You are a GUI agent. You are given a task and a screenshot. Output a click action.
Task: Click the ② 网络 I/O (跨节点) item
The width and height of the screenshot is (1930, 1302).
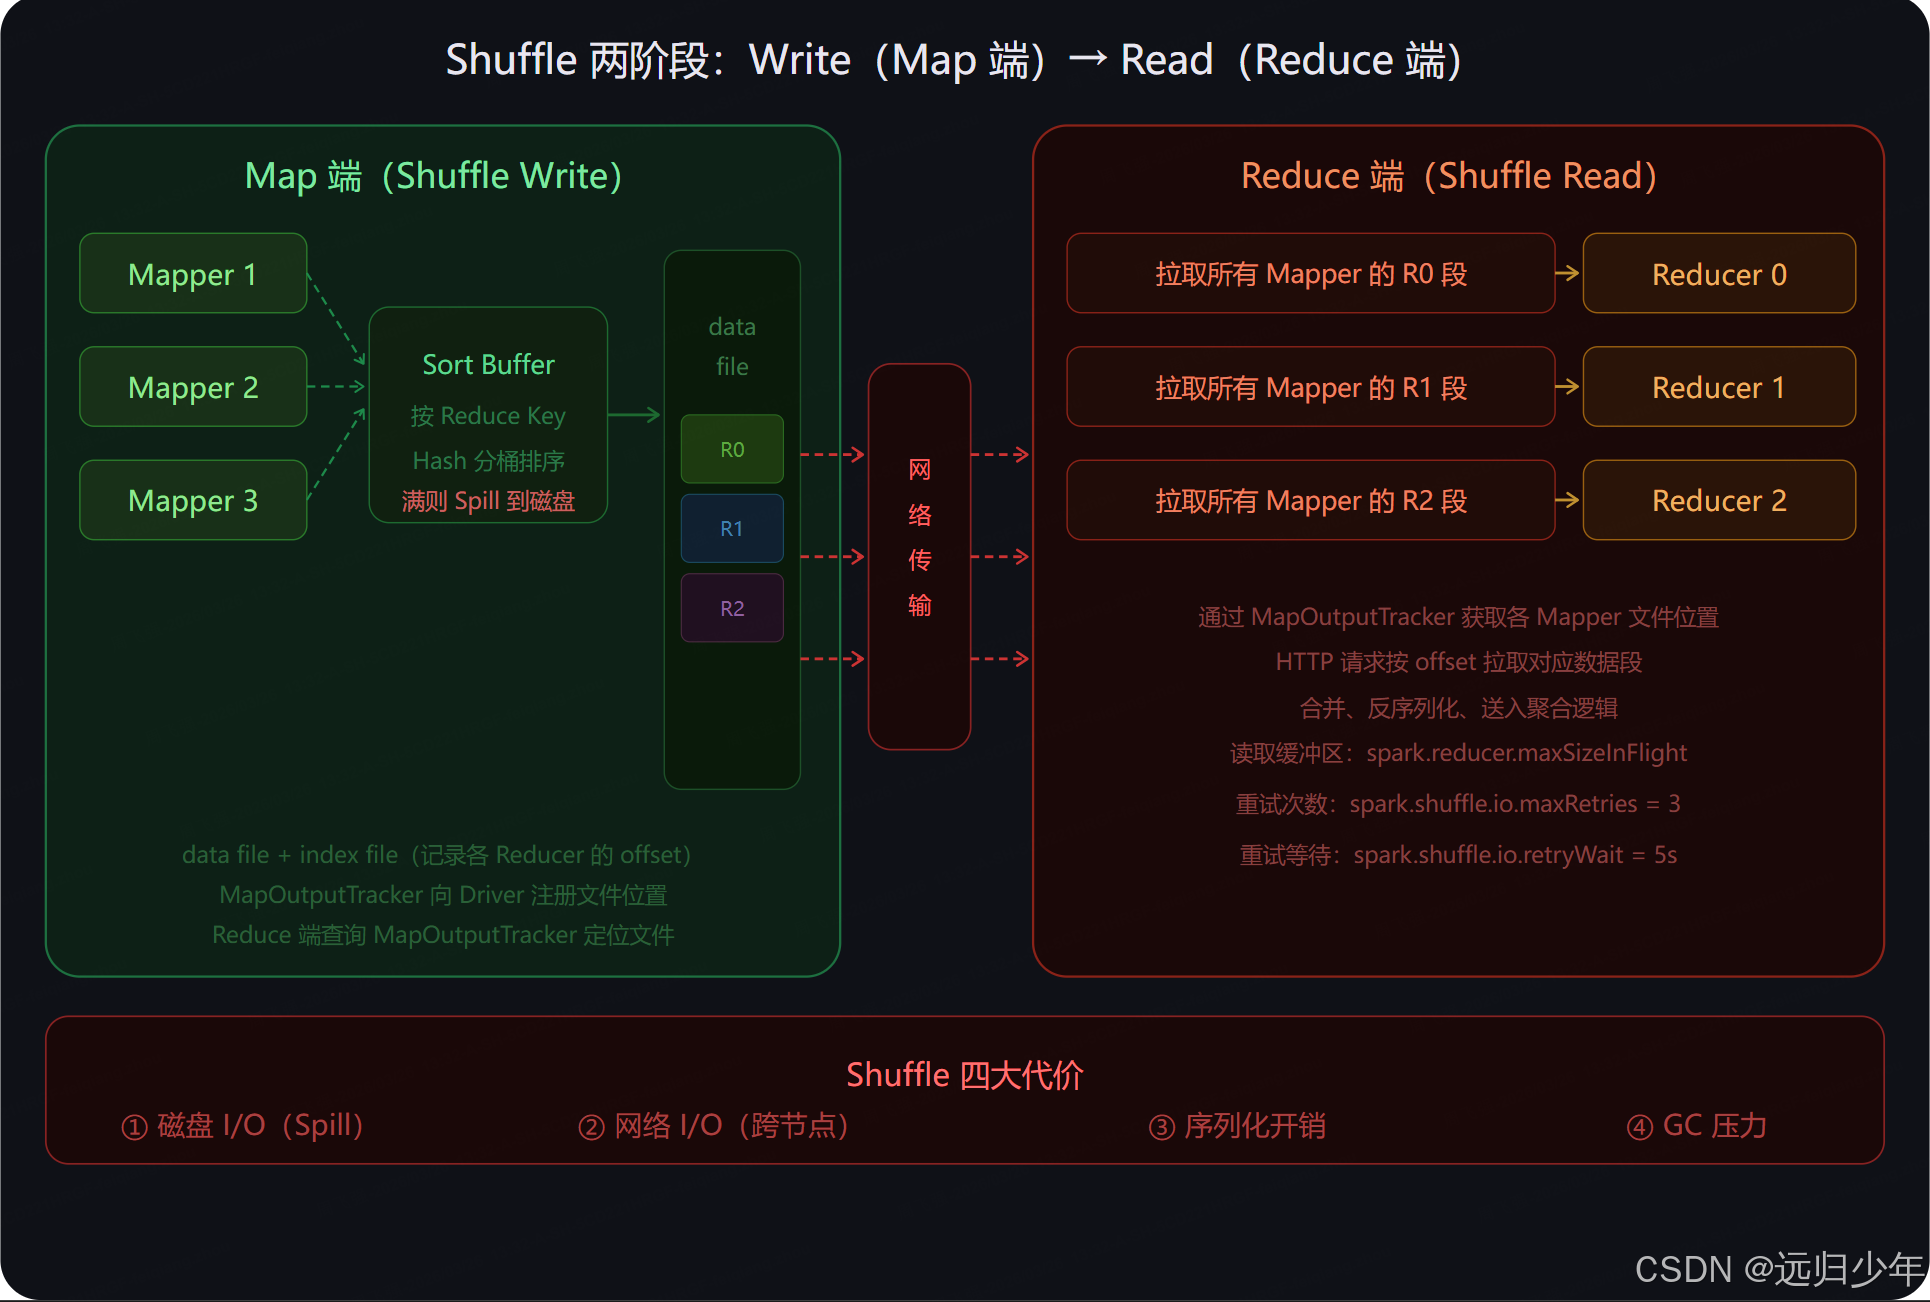coord(714,1126)
